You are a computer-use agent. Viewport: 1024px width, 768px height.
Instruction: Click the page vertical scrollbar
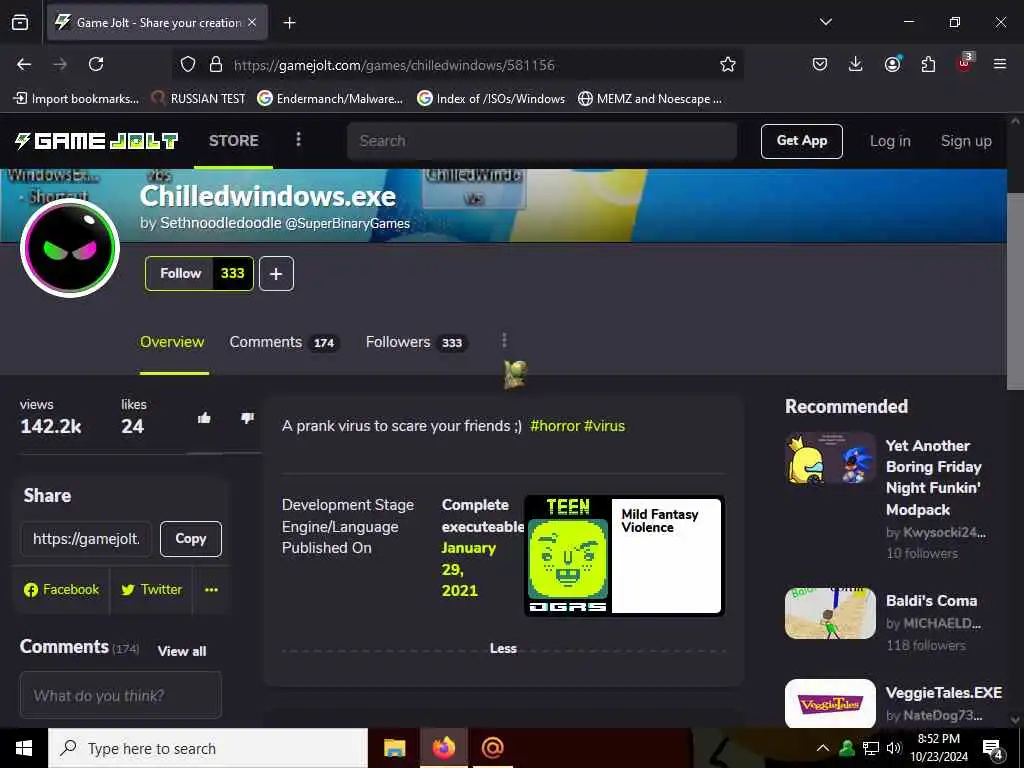point(1015,291)
